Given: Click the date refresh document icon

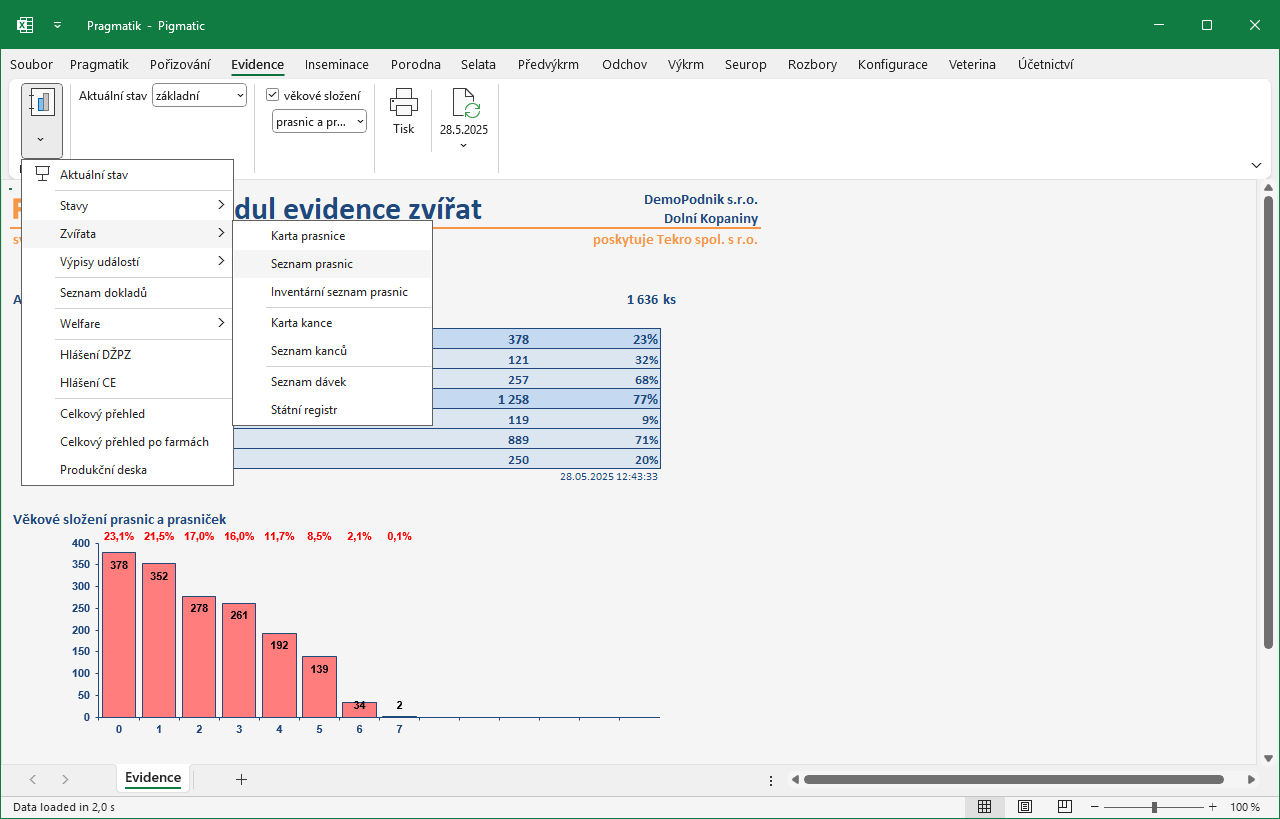Looking at the screenshot, I should (464, 103).
